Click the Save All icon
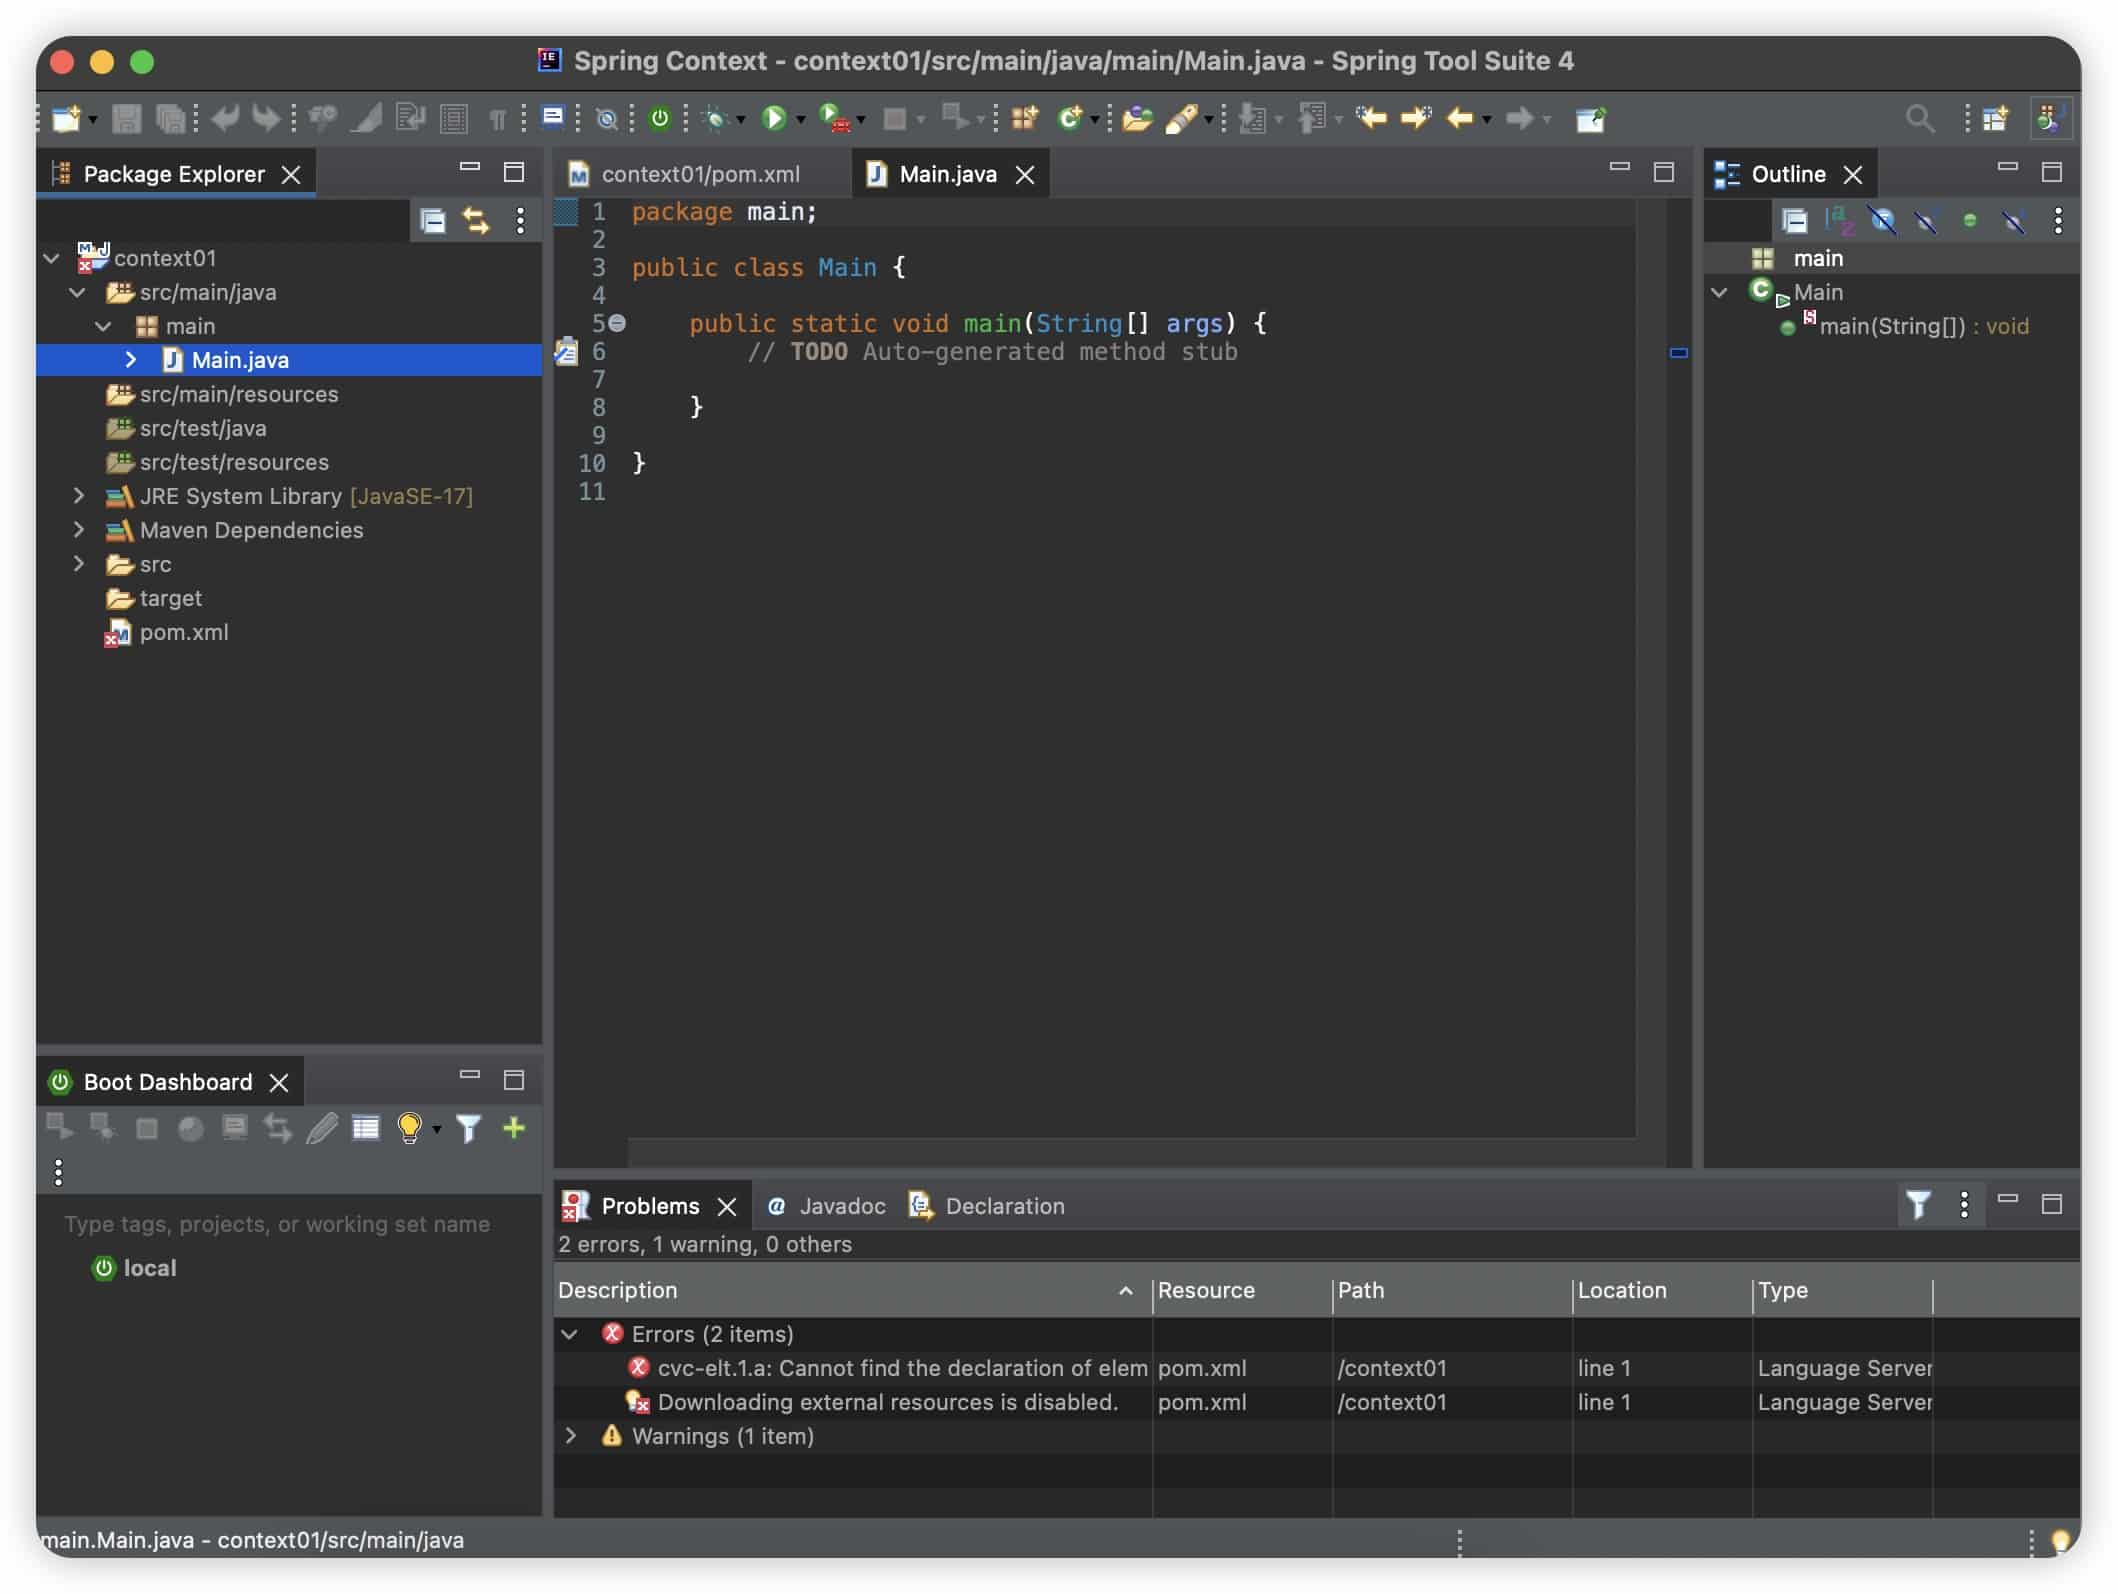This screenshot has width=2118, height=1594. click(x=171, y=119)
